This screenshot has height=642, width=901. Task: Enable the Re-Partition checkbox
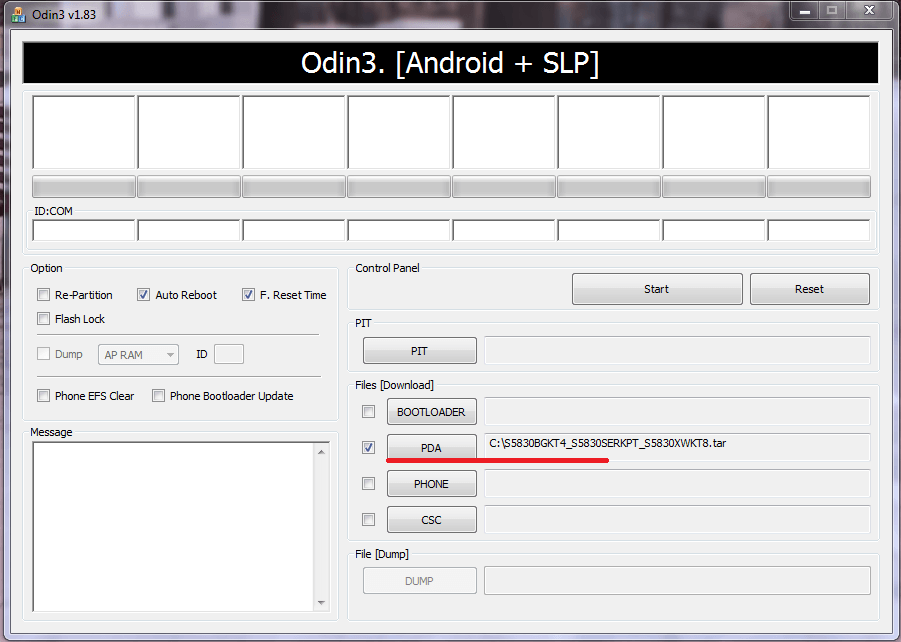tap(44, 295)
